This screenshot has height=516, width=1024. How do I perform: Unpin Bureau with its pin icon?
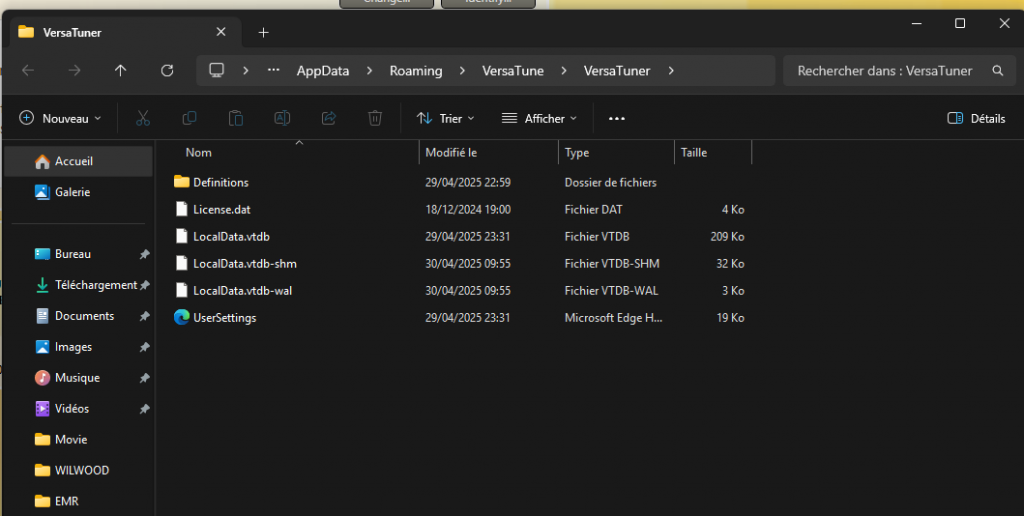[144, 254]
